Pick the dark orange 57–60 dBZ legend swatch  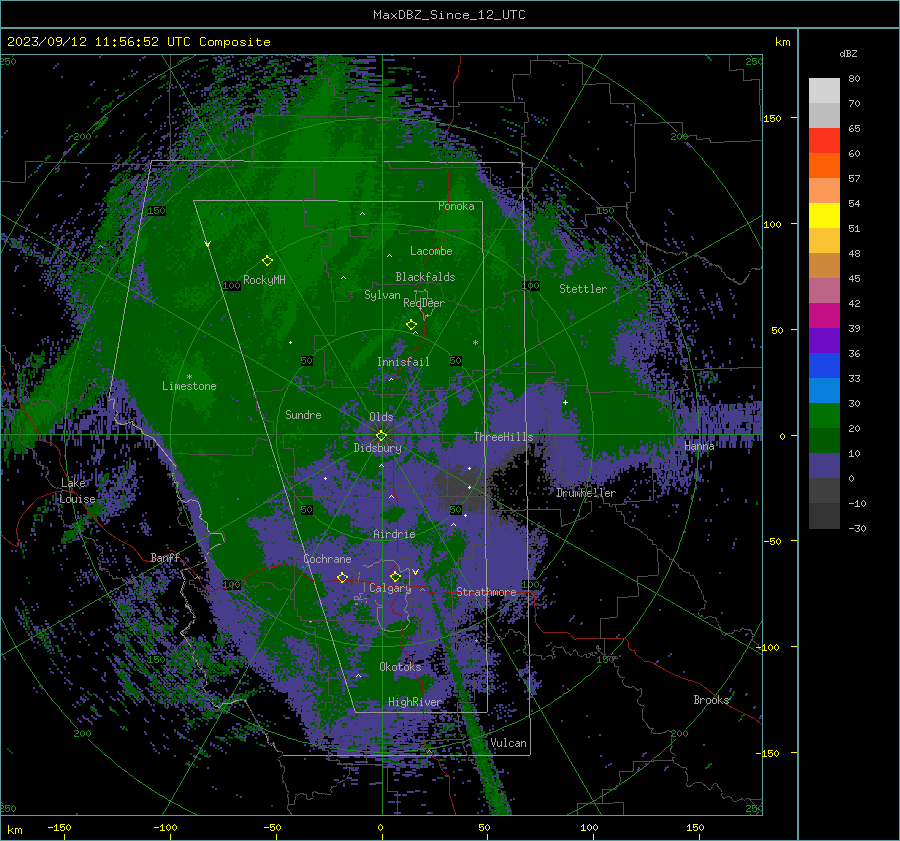click(824, 166)
